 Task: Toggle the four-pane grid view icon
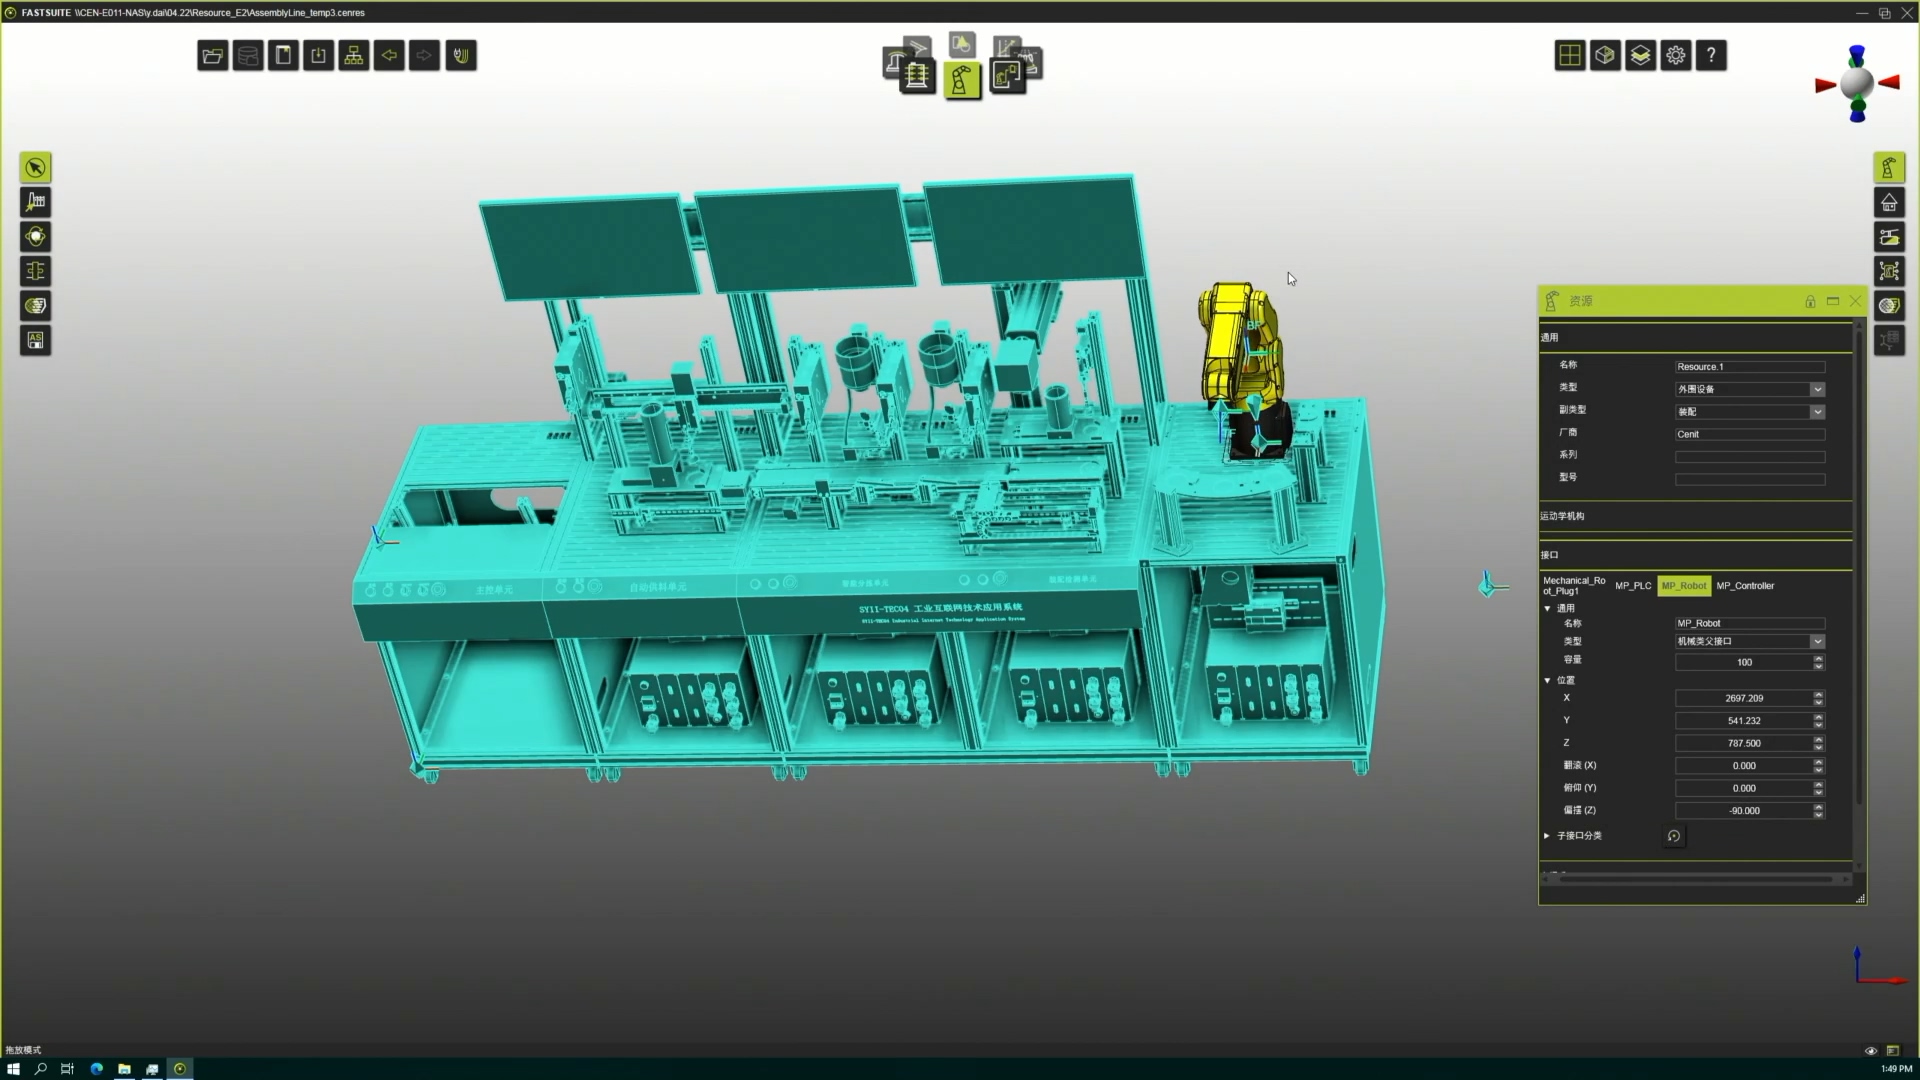coord(1569,56)
